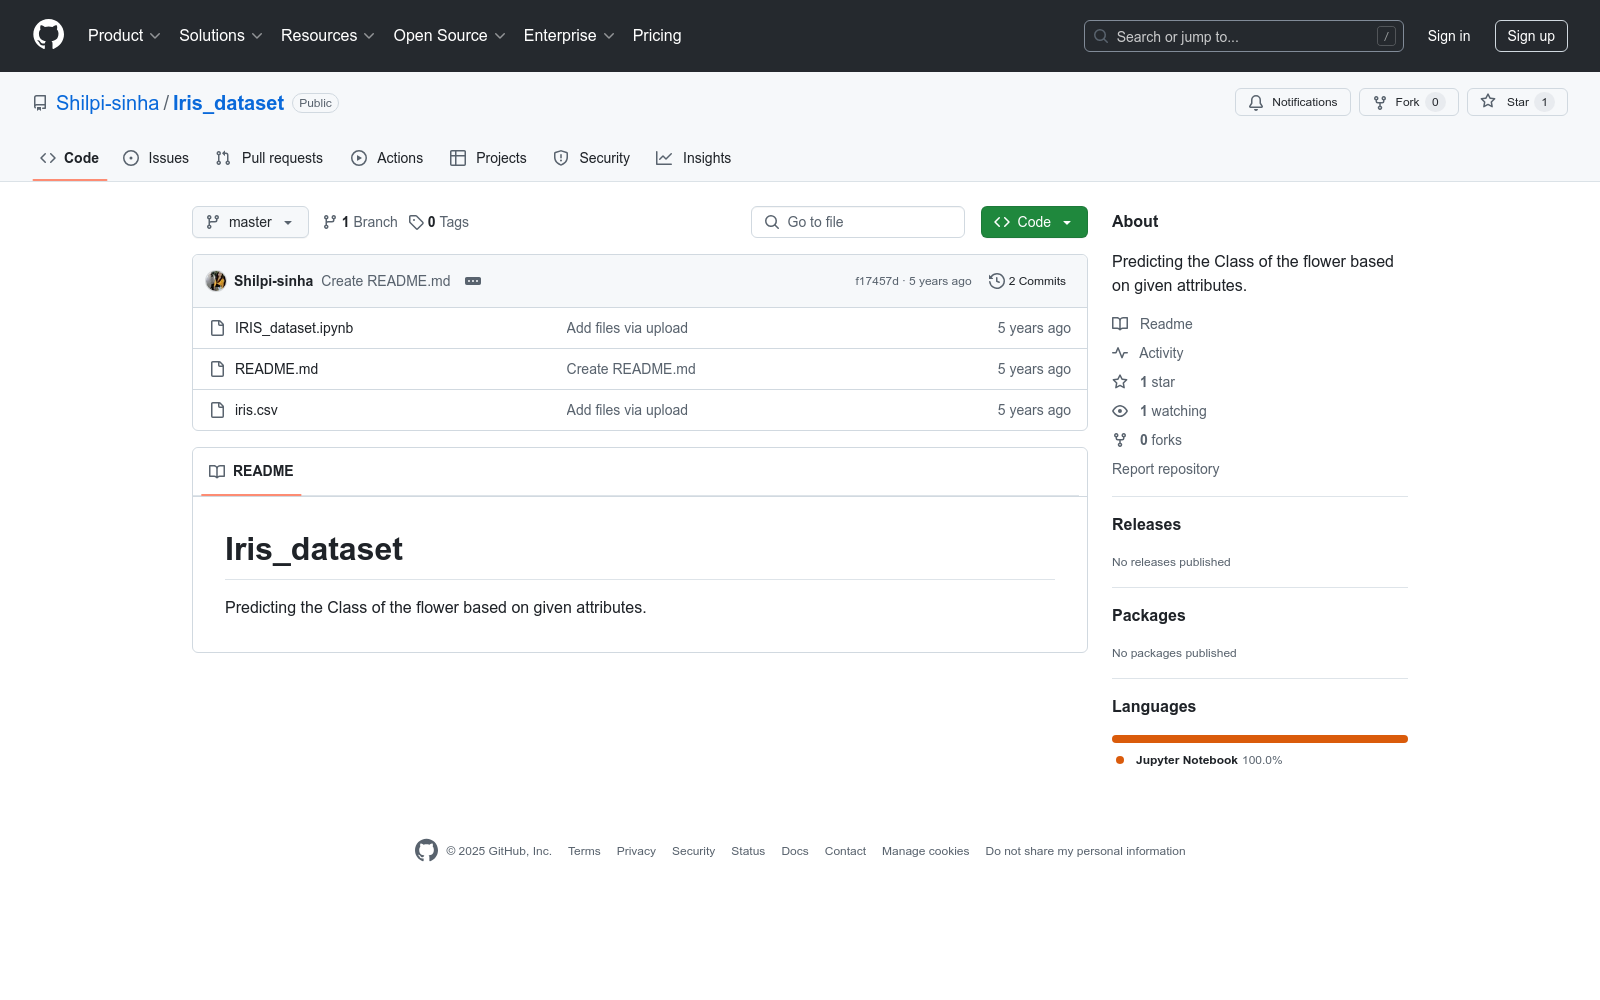View the 2 Commits history
Viewport: 1600px width, 1000px height.
point(1027,281)
